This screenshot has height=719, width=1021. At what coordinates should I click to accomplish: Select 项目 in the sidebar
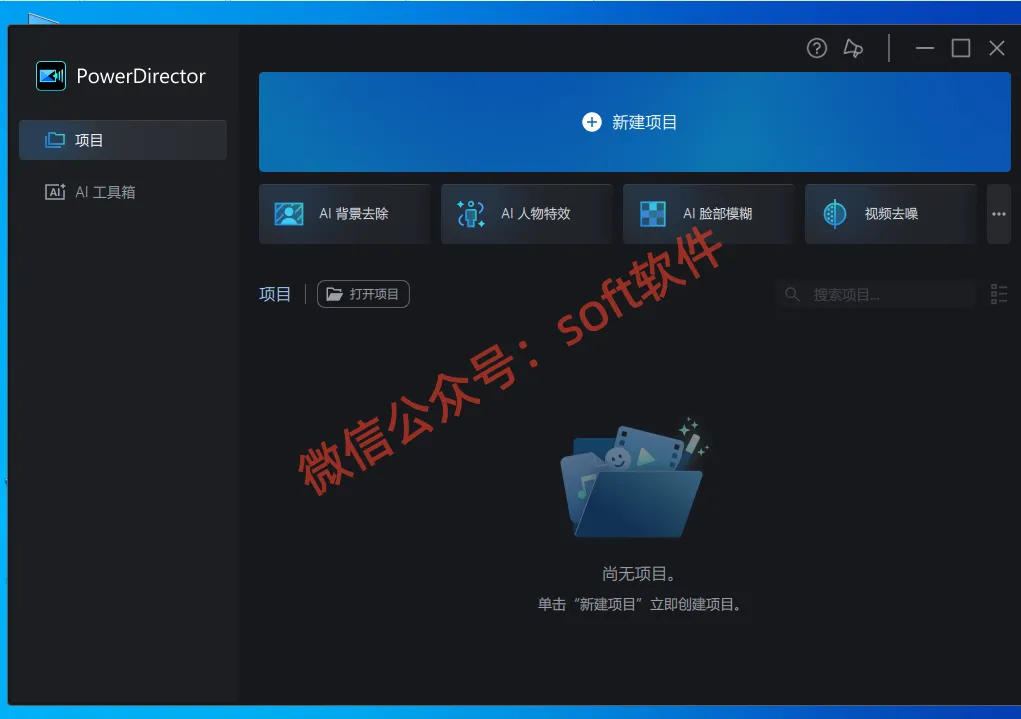point(123,140)
